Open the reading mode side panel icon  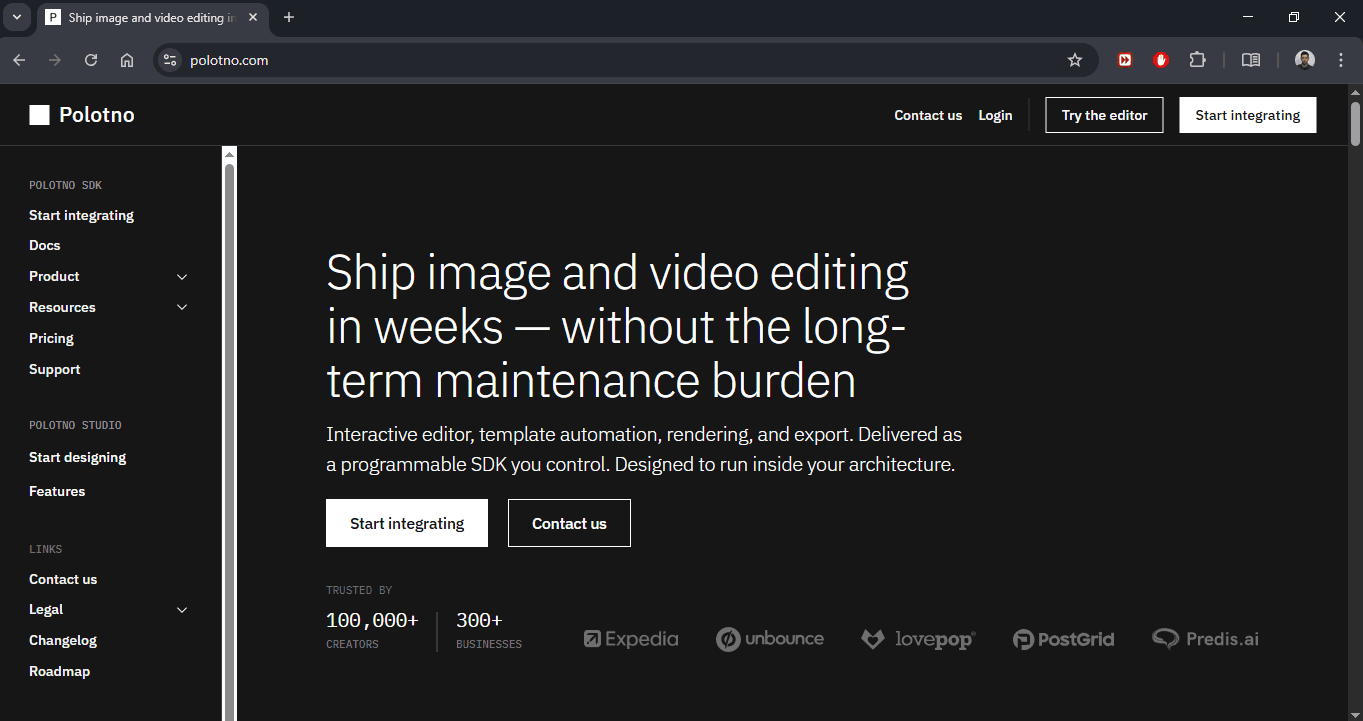(1250, 60)
